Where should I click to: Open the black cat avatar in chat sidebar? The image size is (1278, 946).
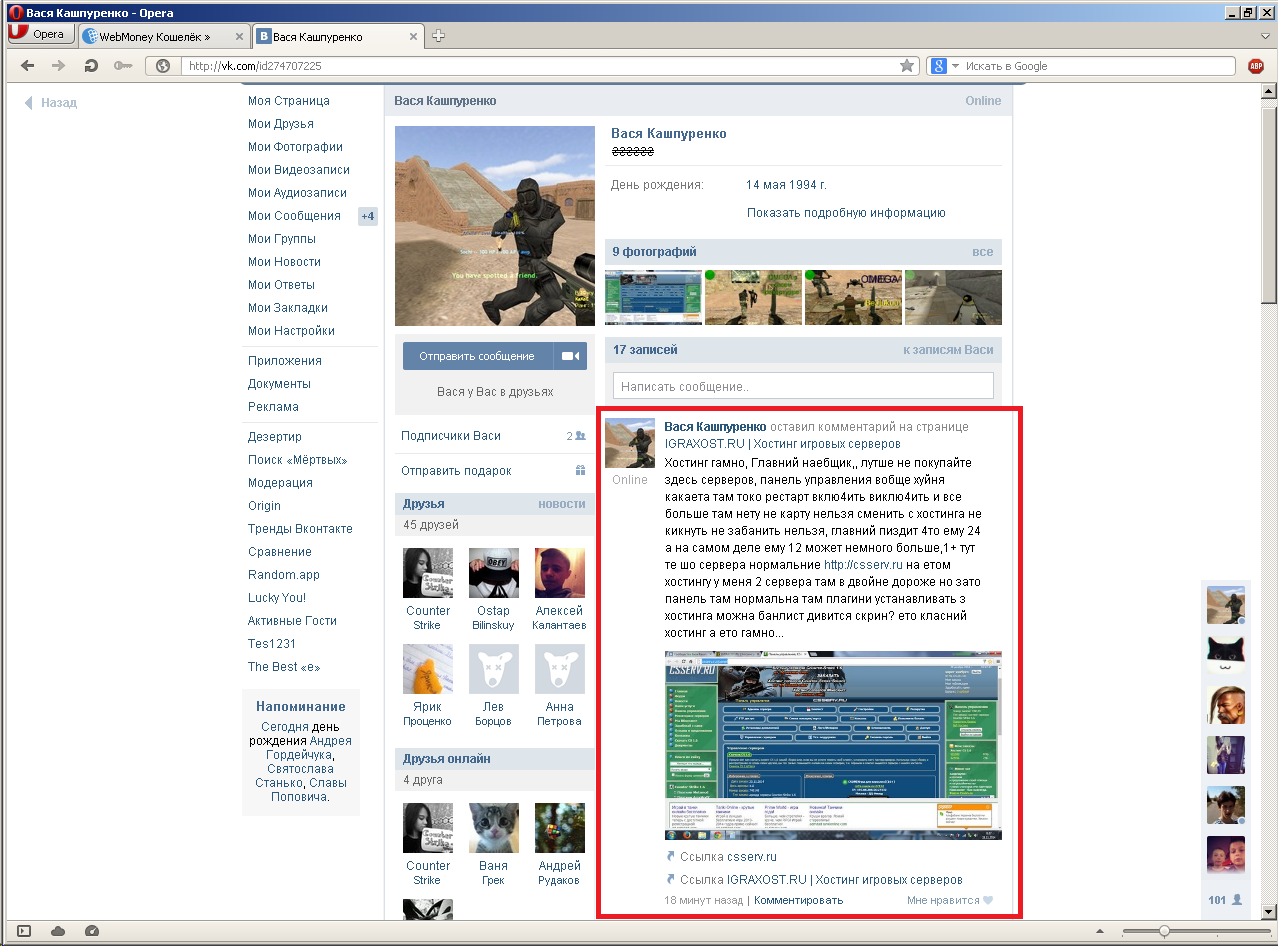pos(1226,655)
